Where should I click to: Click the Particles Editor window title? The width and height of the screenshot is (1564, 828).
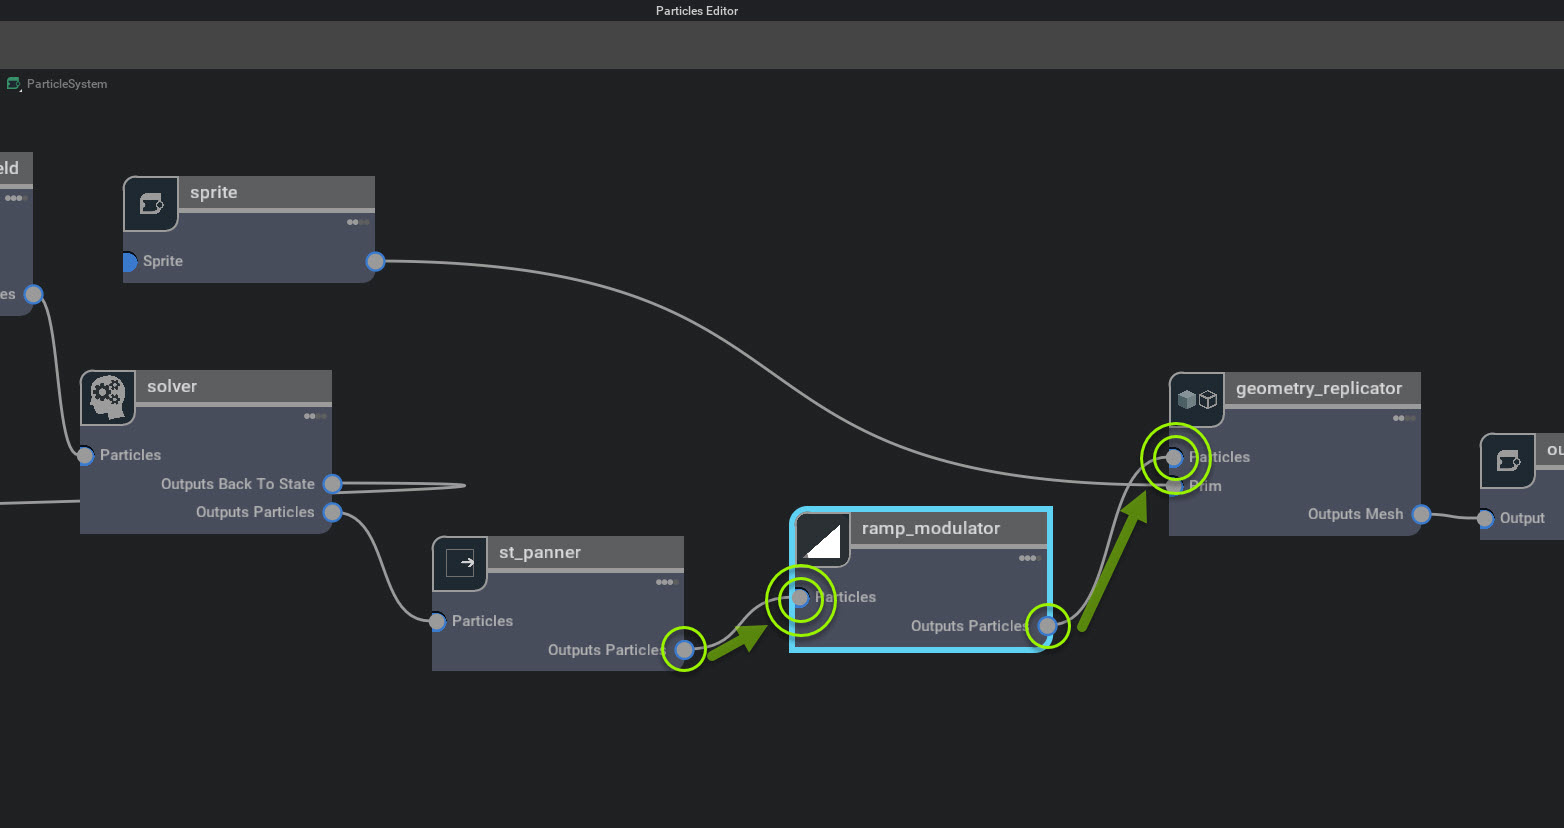point(697,11)
